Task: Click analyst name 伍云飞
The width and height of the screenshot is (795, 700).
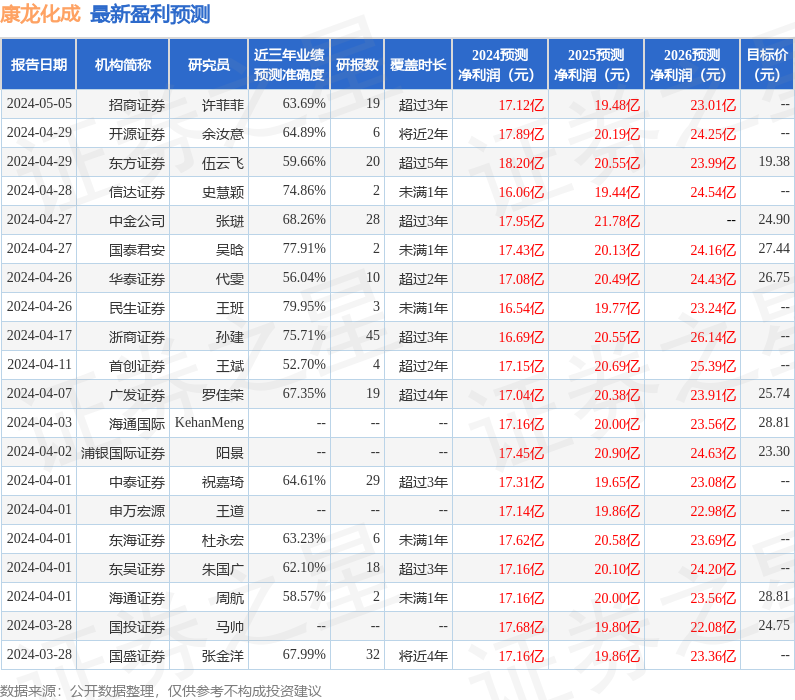Action: click(x=223, y=163)
